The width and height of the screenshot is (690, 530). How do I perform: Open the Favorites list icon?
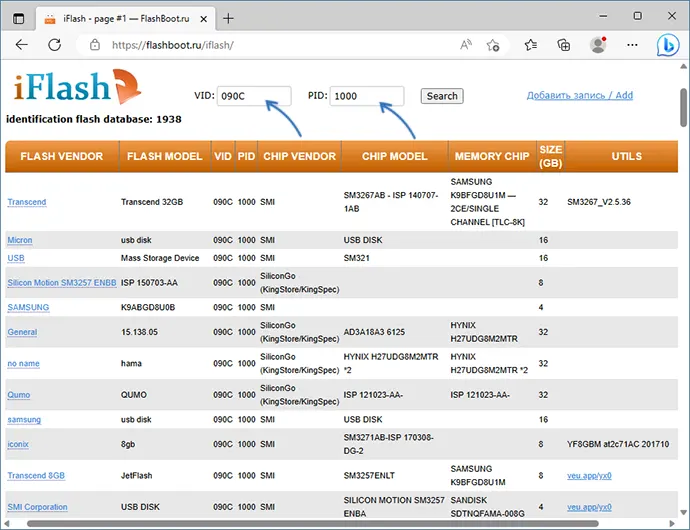point(531,45)
